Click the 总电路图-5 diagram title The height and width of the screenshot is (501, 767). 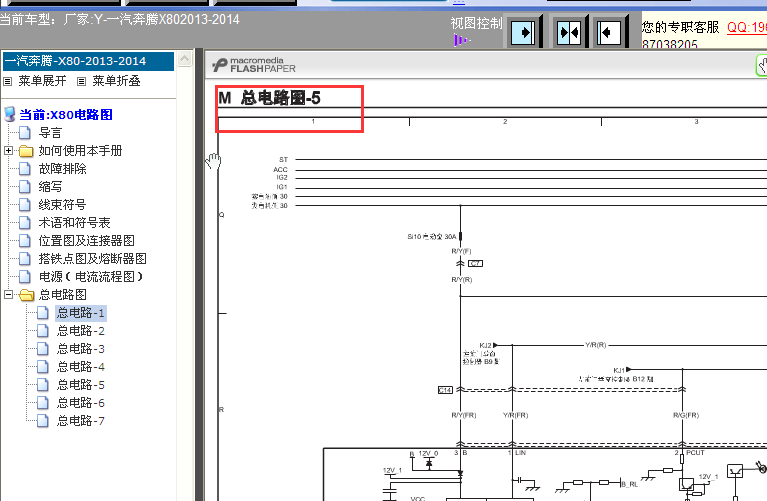[269, 98]
